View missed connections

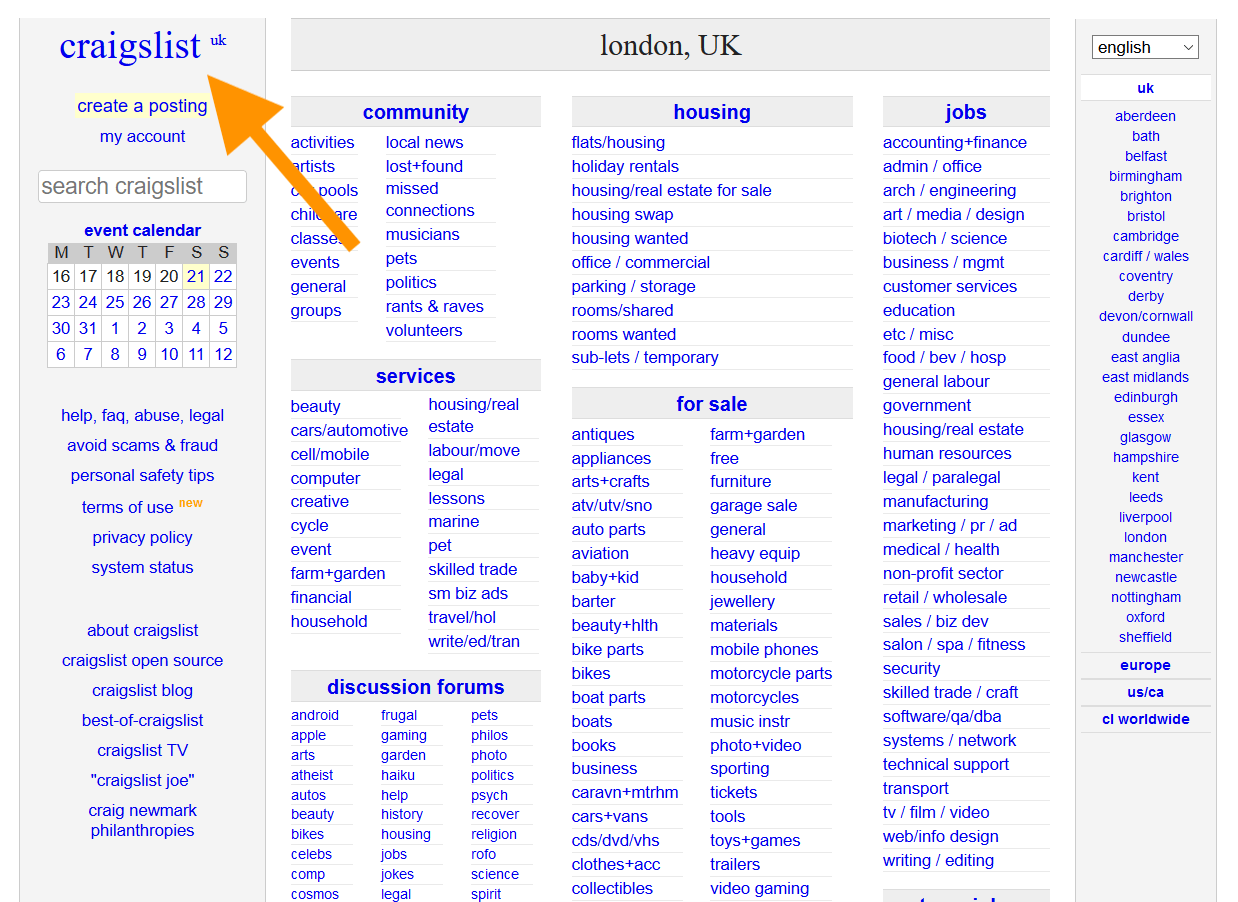430,199
